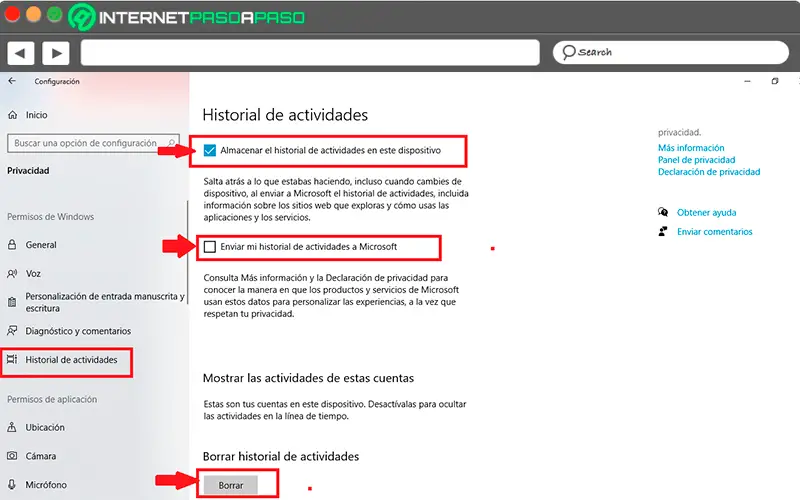Click the Permisos de Windows section label
Viewport: 800px width, 500px height.
[51, 216]
